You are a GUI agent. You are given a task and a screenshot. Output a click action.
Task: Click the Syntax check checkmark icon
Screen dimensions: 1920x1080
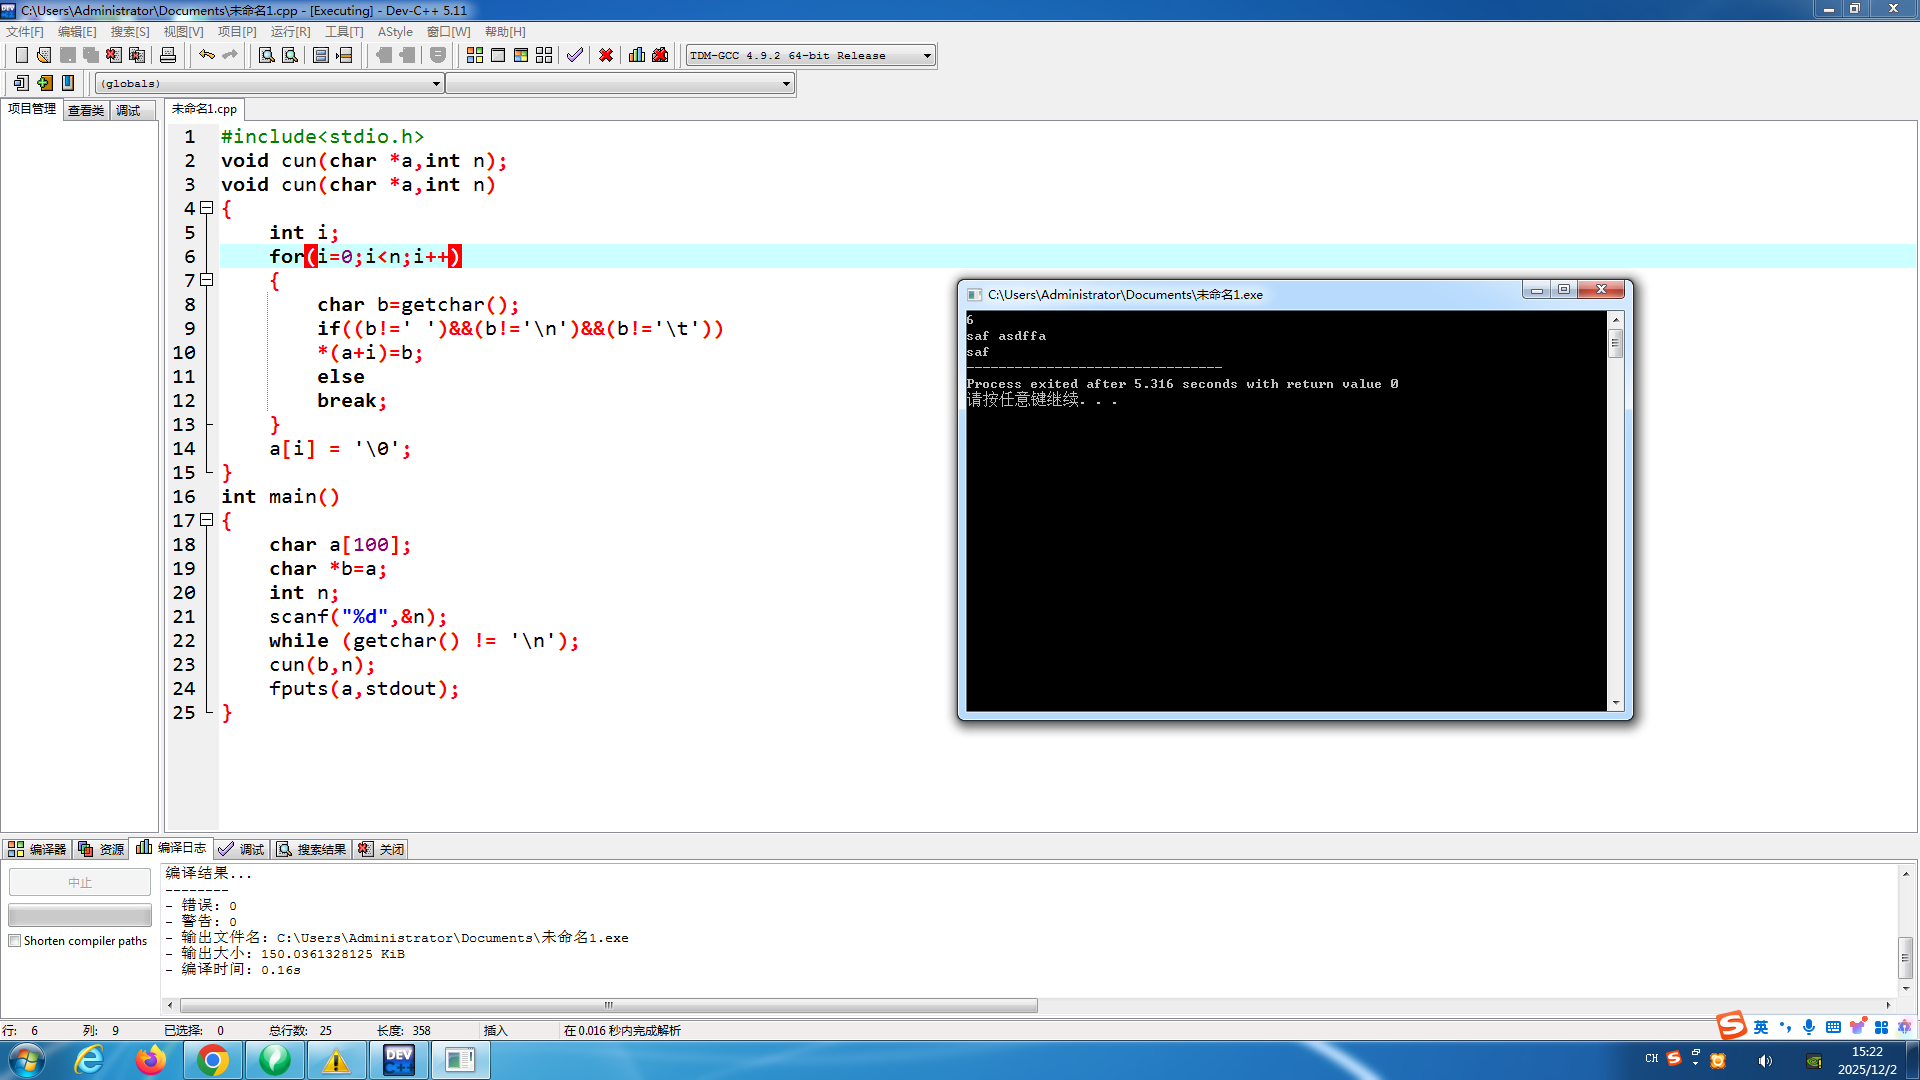(574, 55)
